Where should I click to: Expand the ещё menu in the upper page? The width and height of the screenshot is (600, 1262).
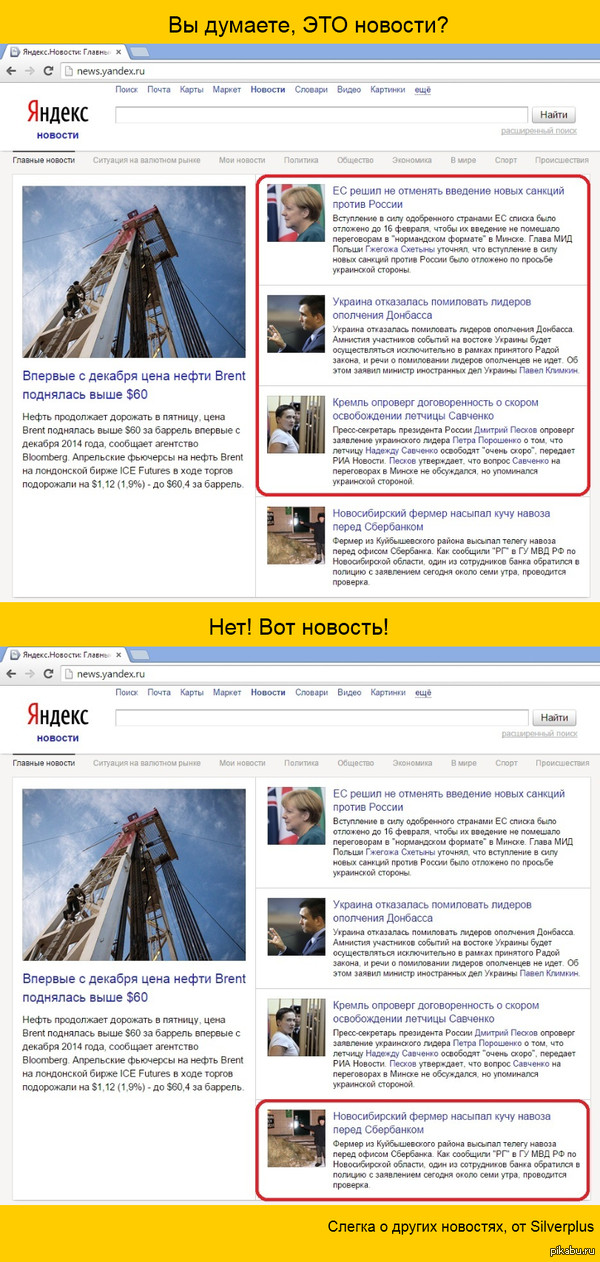tap(422, 90)
